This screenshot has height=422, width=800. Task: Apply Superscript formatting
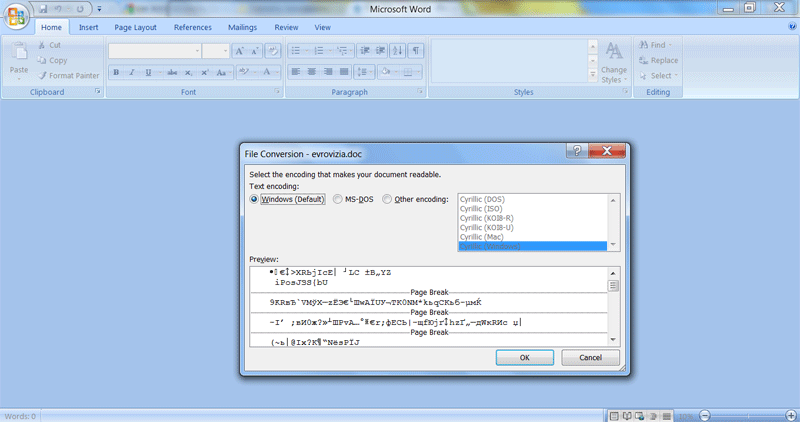(x=205, y=72)
